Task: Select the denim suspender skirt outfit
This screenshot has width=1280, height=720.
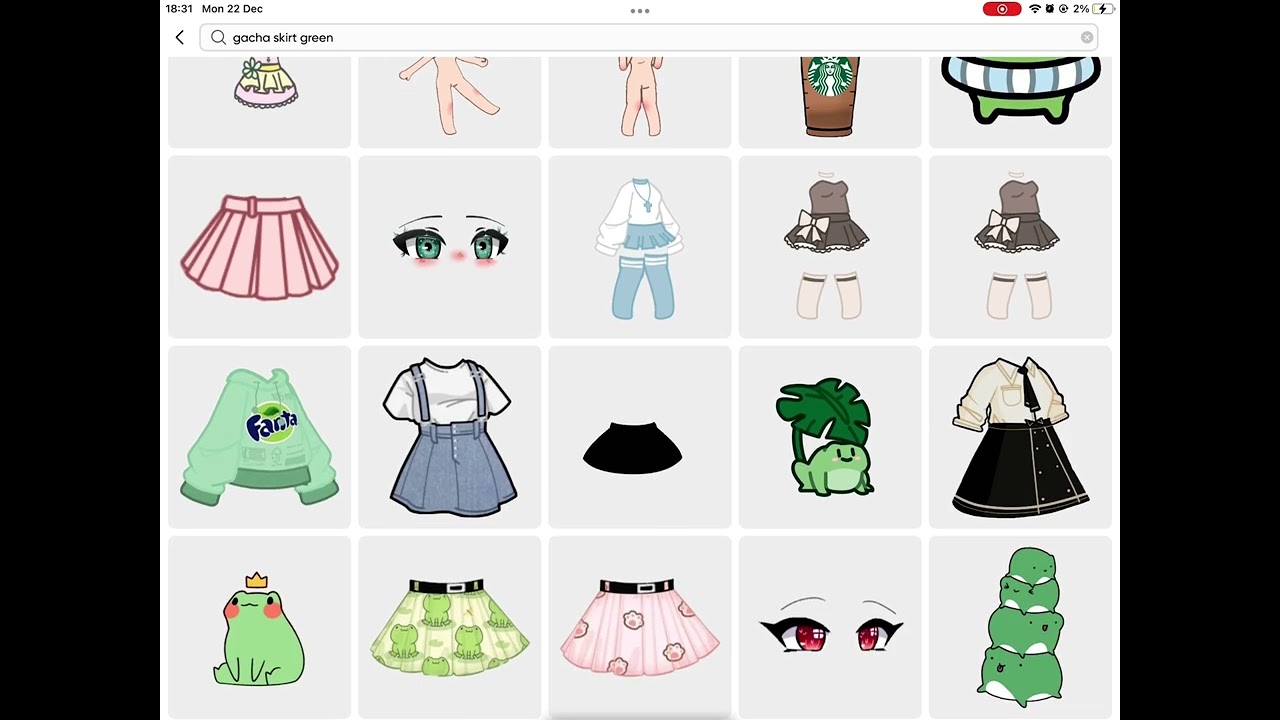Action: click(449, 437)
